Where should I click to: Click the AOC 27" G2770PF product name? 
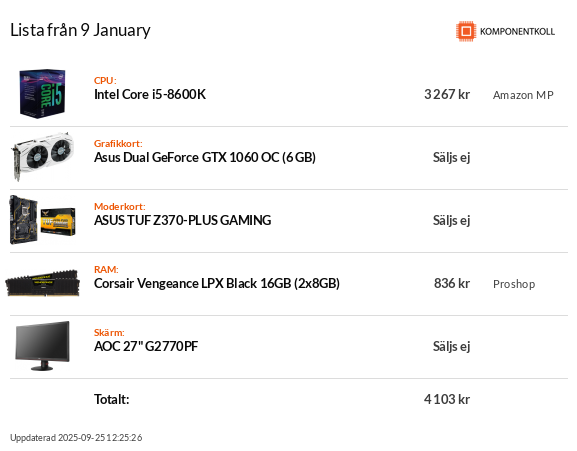[146, 346]
